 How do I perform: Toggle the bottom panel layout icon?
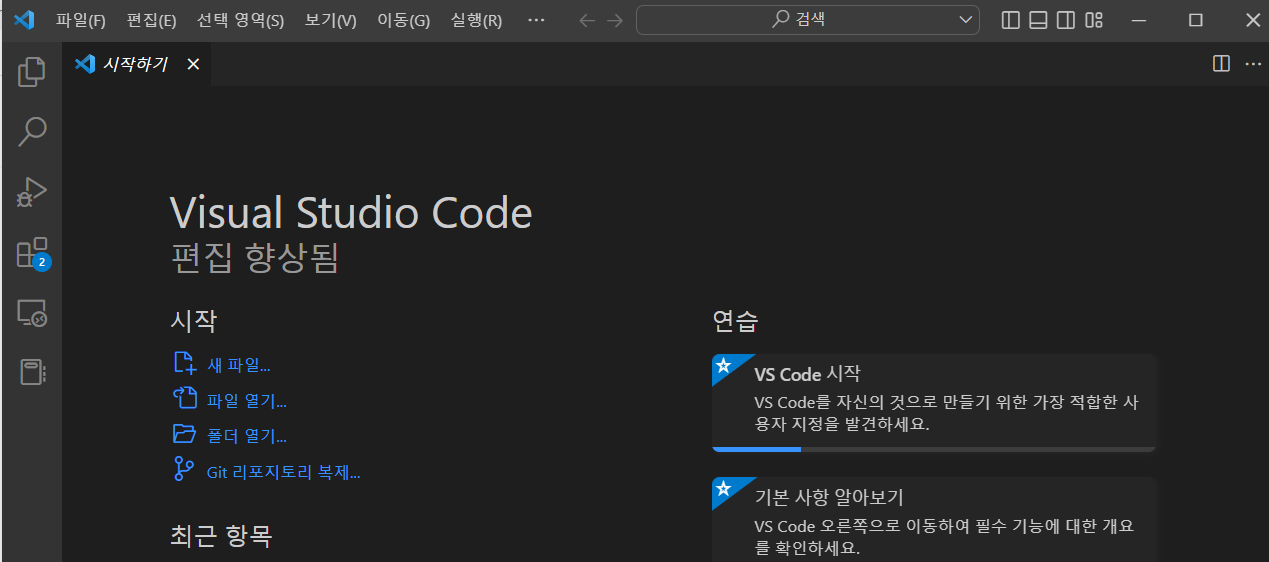(x=1038, y=20)
